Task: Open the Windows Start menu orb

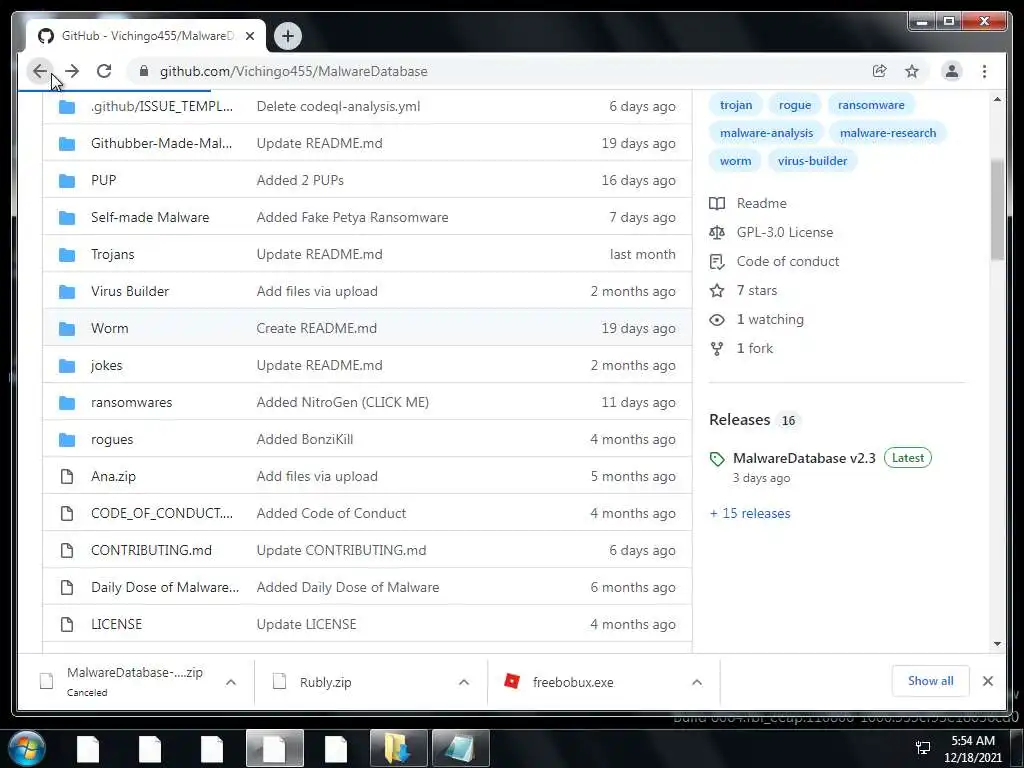Action: tap(27, 749)
